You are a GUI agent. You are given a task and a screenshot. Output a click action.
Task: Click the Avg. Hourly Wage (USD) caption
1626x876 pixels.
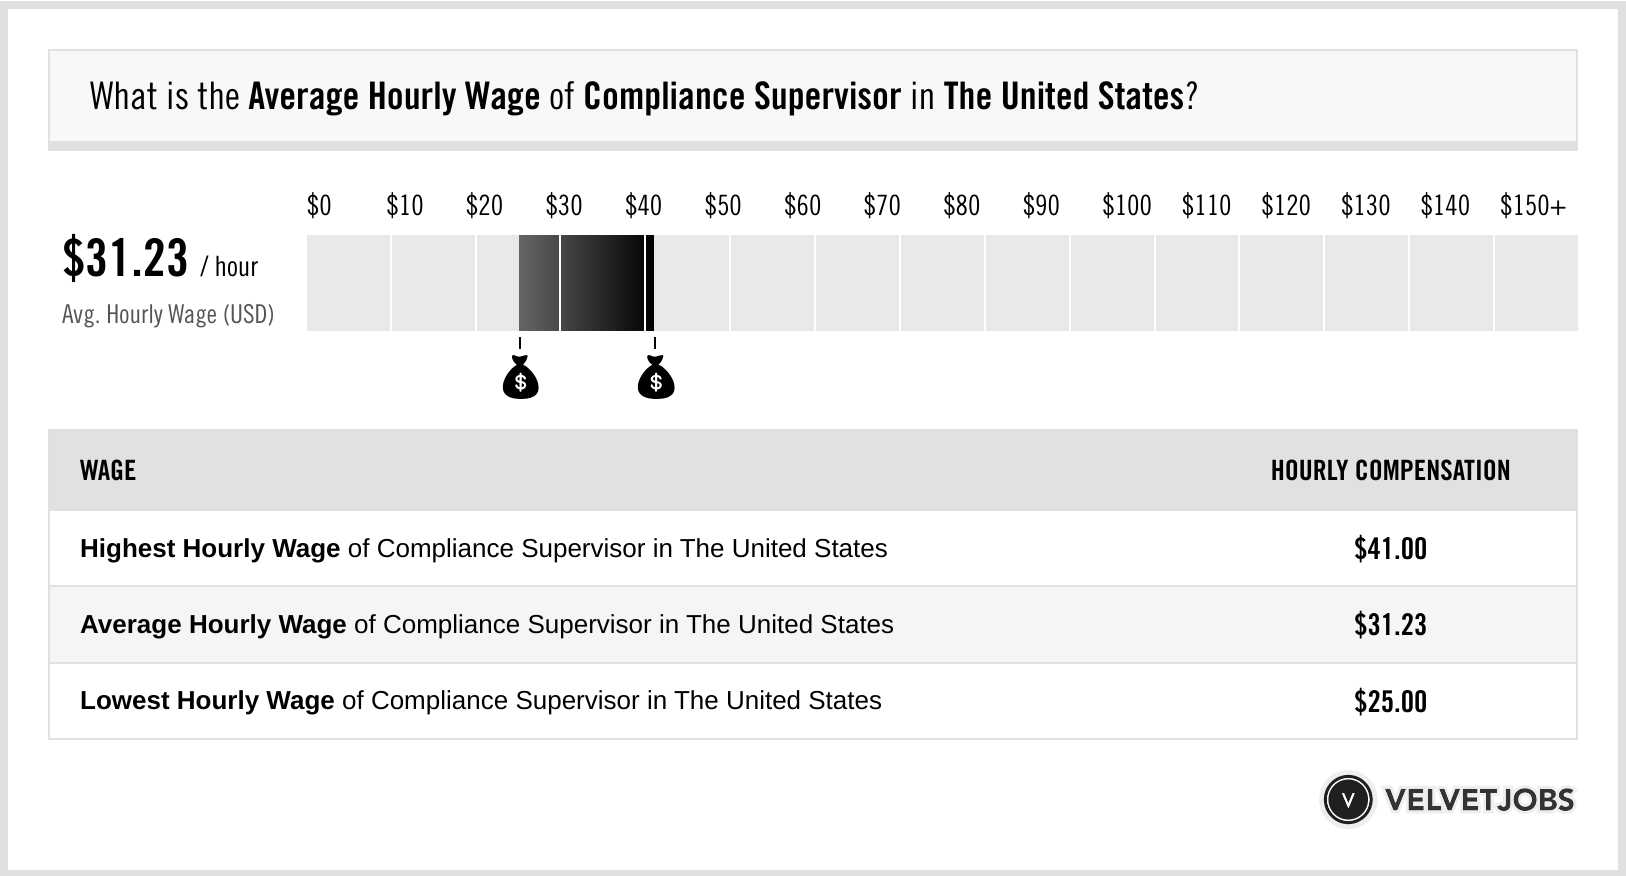click(168, 315)
